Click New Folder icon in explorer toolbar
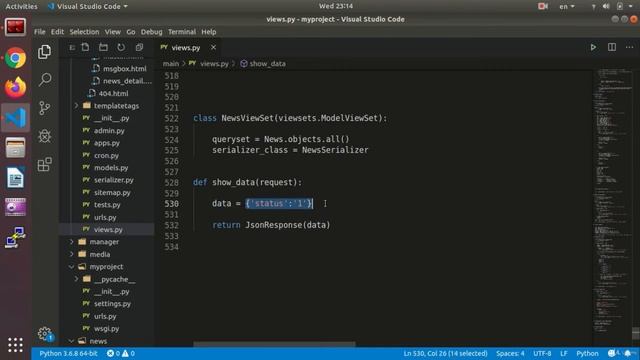The height and width of the screenshot is (360, 640). click(x=103, y=47)
